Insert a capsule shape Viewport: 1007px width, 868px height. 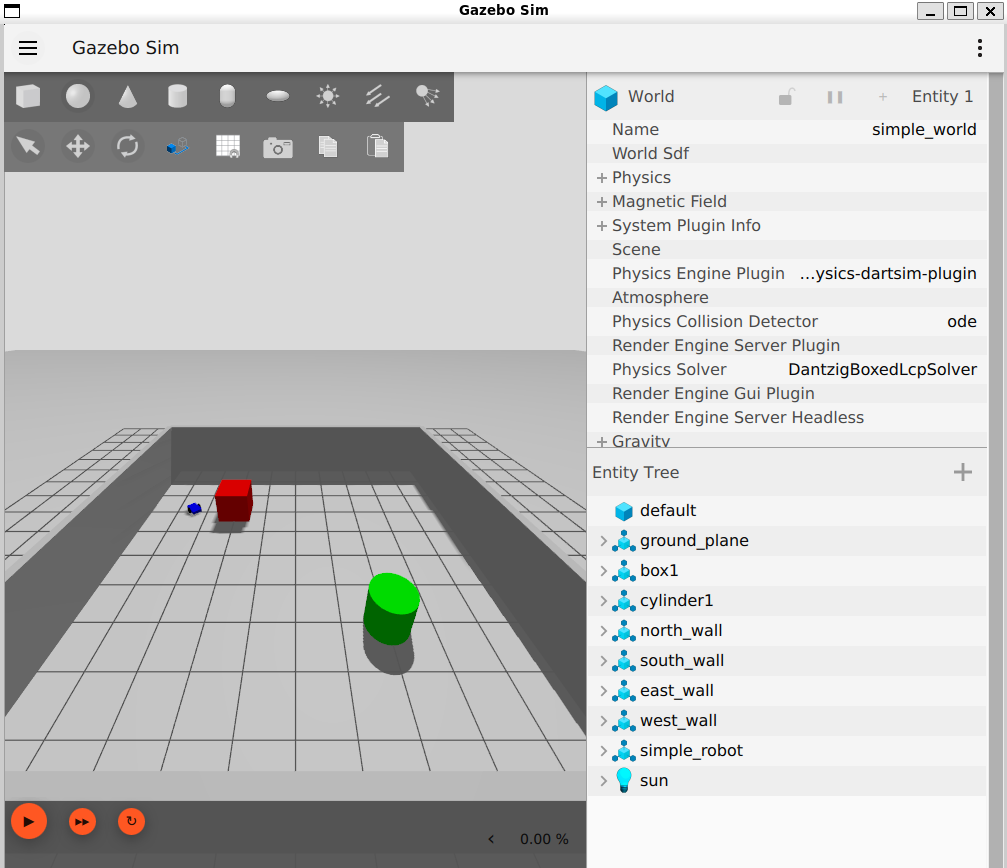[x=227, y=96]
